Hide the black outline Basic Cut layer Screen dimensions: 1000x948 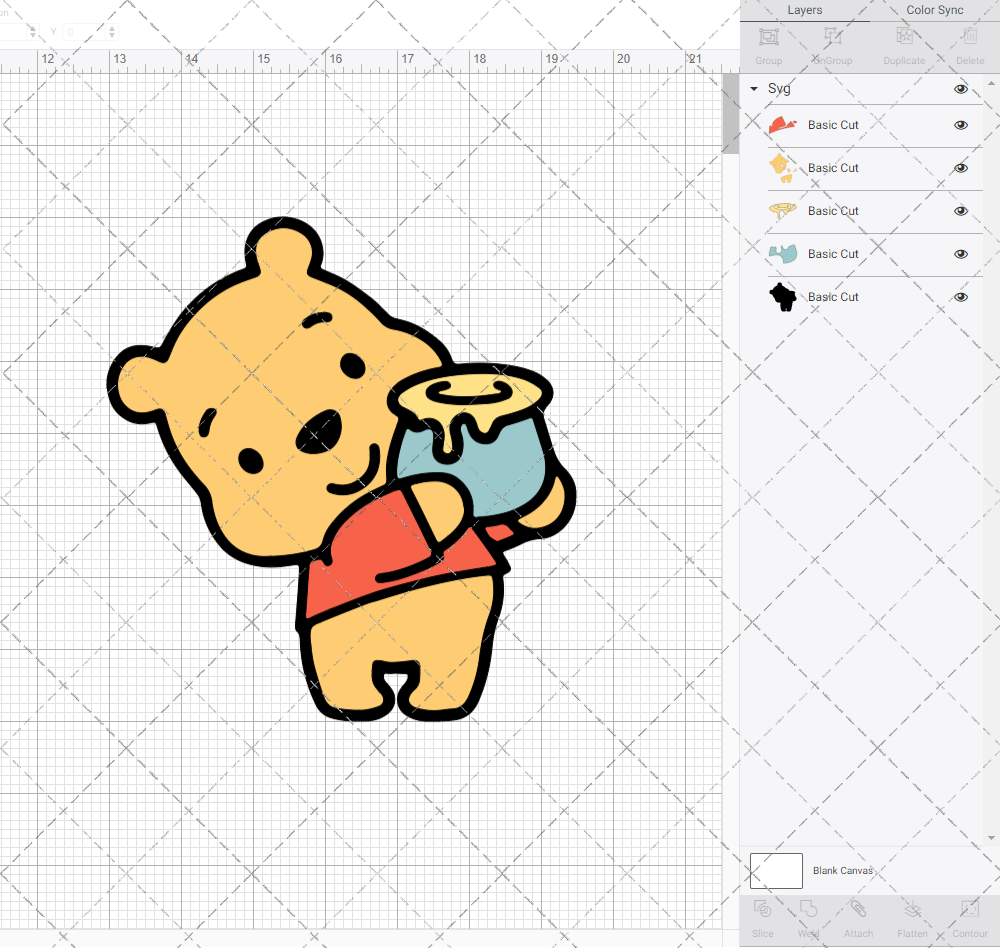(x=961, y=297)
